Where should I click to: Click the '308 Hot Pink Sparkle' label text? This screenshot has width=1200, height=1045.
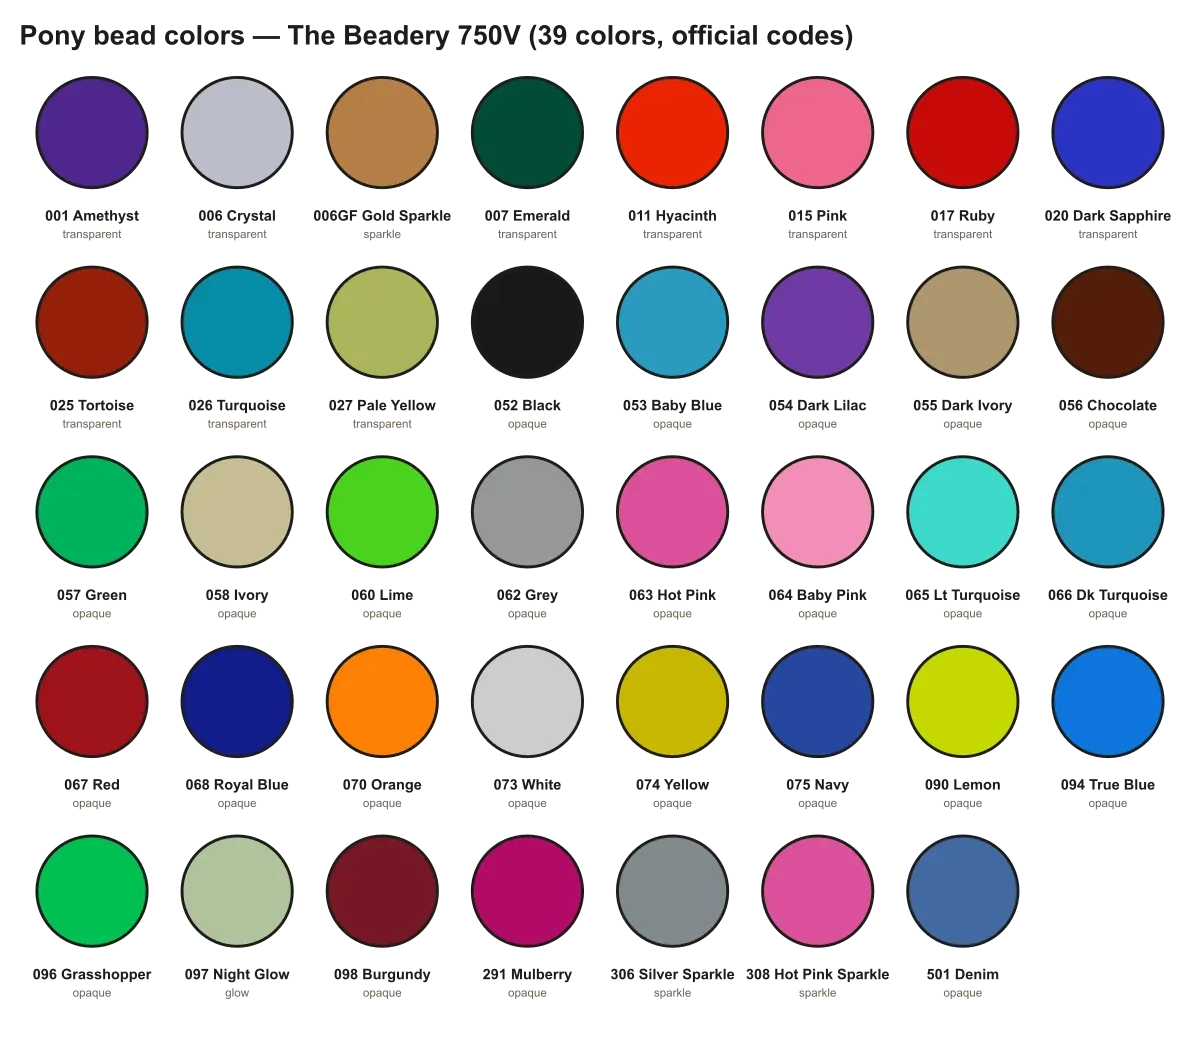(818, 975)
